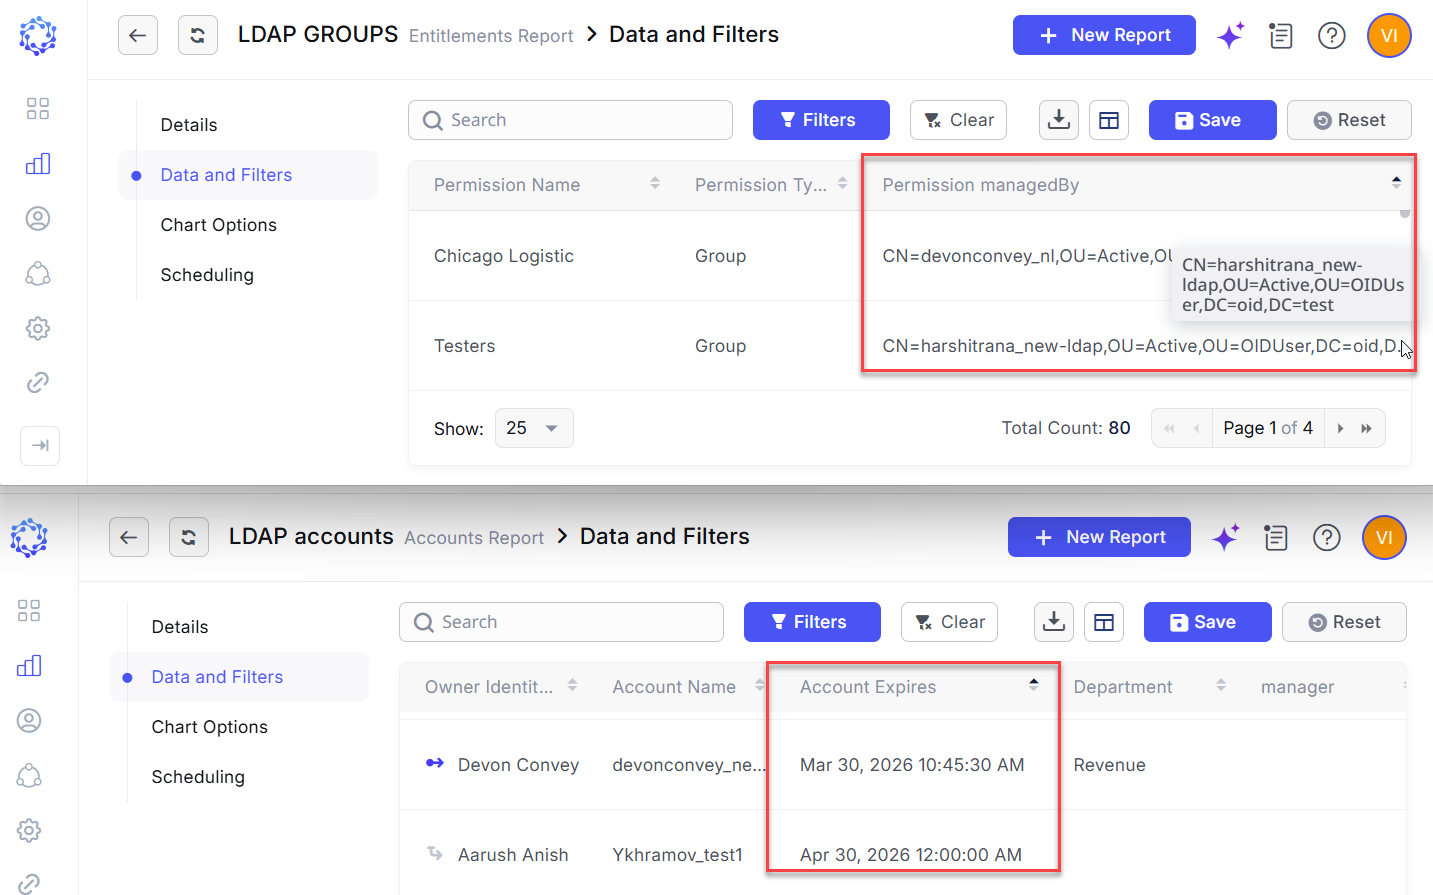Viewport: 1433px width, 895px height.
Task: Sort by Department column
Action: coord(1221,686)
